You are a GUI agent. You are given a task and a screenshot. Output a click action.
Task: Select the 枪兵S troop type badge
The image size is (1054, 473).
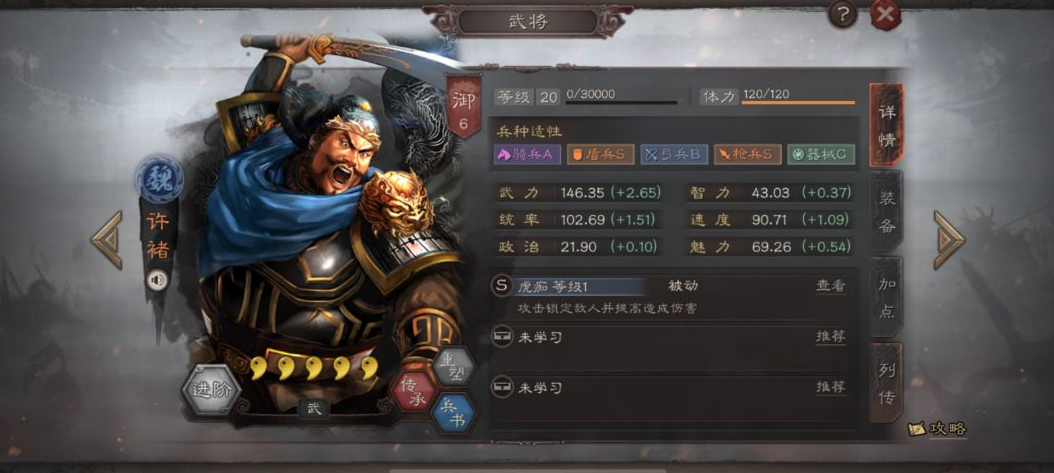pyautogui.click(x=747, y=155)
